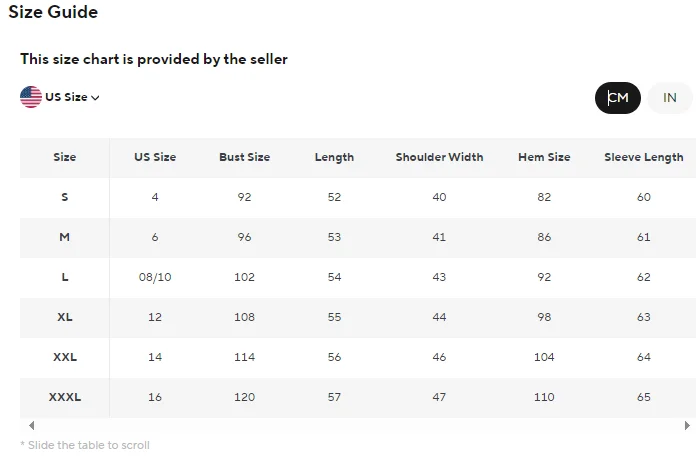Select the XL size row label
Viewport: 696px width, 461px height.
(x=65, y=317)
